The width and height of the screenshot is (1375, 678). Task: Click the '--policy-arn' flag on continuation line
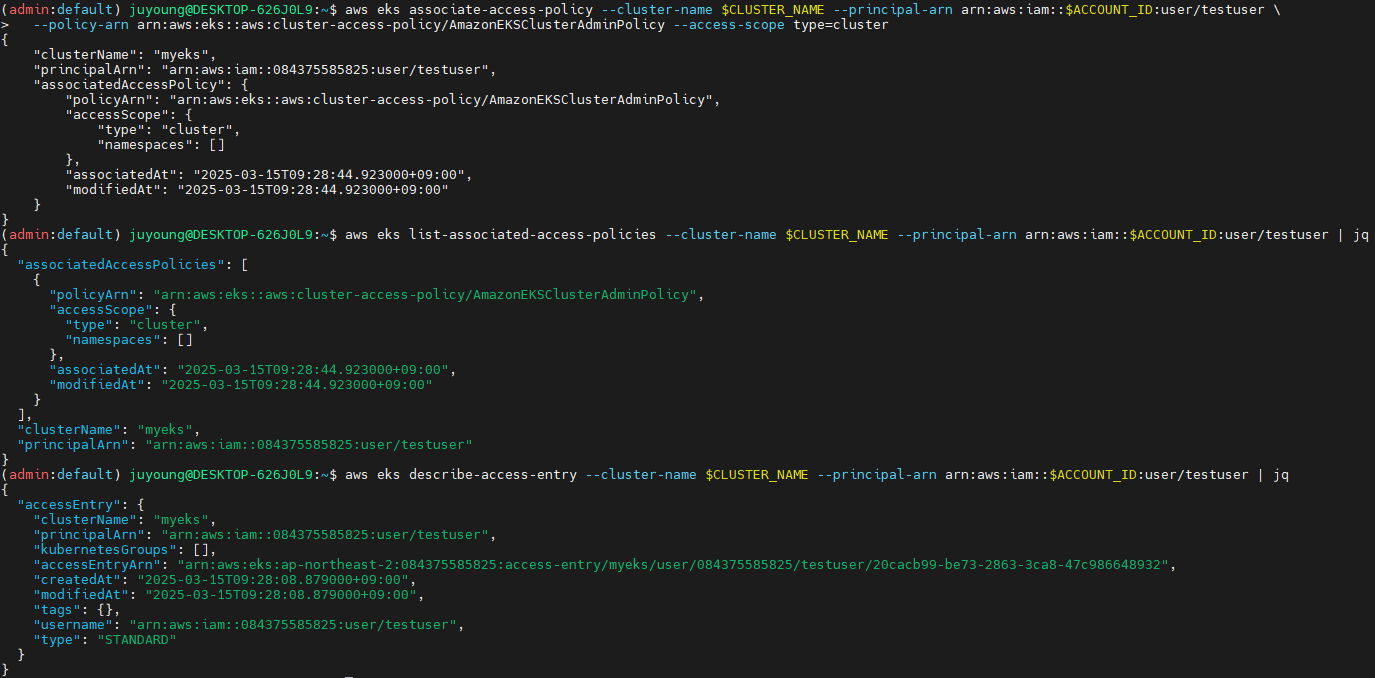pos(80,24)
